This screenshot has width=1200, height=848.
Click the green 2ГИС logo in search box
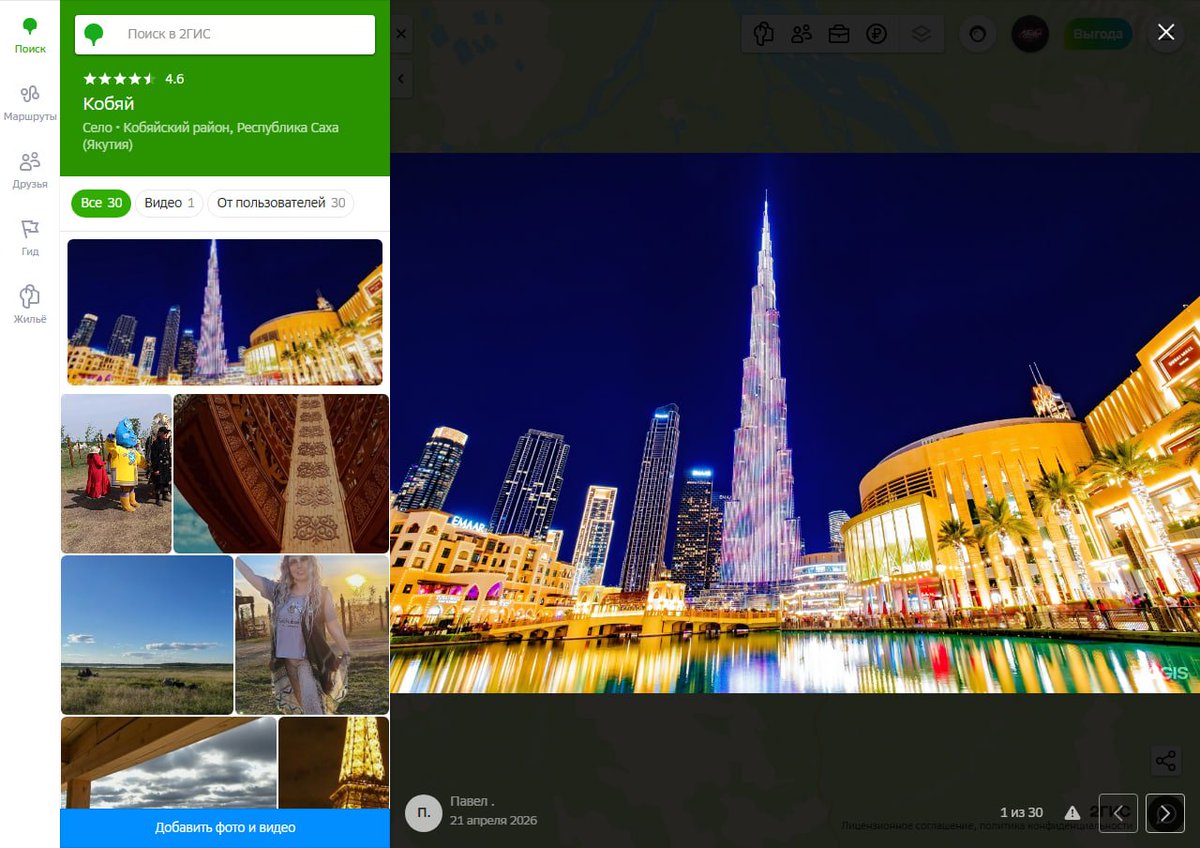click(x=94, y=35)
